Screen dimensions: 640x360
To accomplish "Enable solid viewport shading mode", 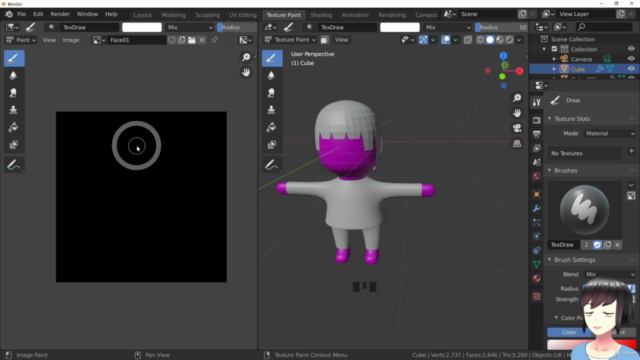I will (490, 40).
